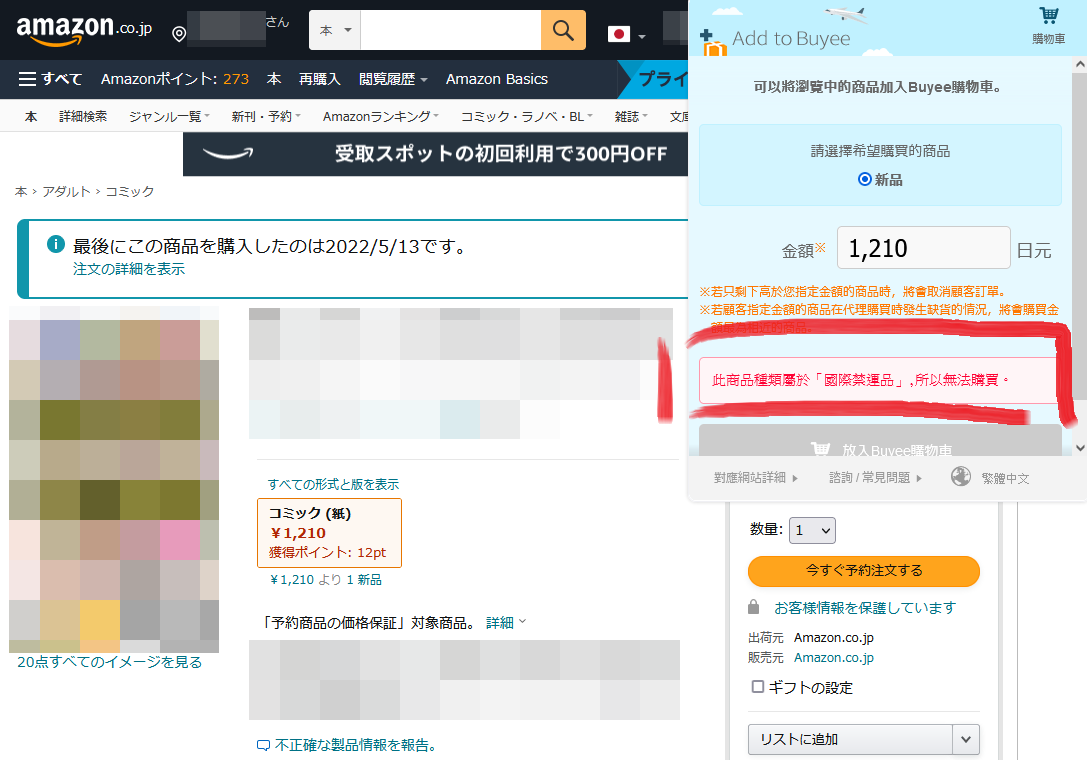This screenshot has width=1087, height=760.
Task: Click Buyee panel scrollbar up arrow
Action: click(x=1079, y=64)
